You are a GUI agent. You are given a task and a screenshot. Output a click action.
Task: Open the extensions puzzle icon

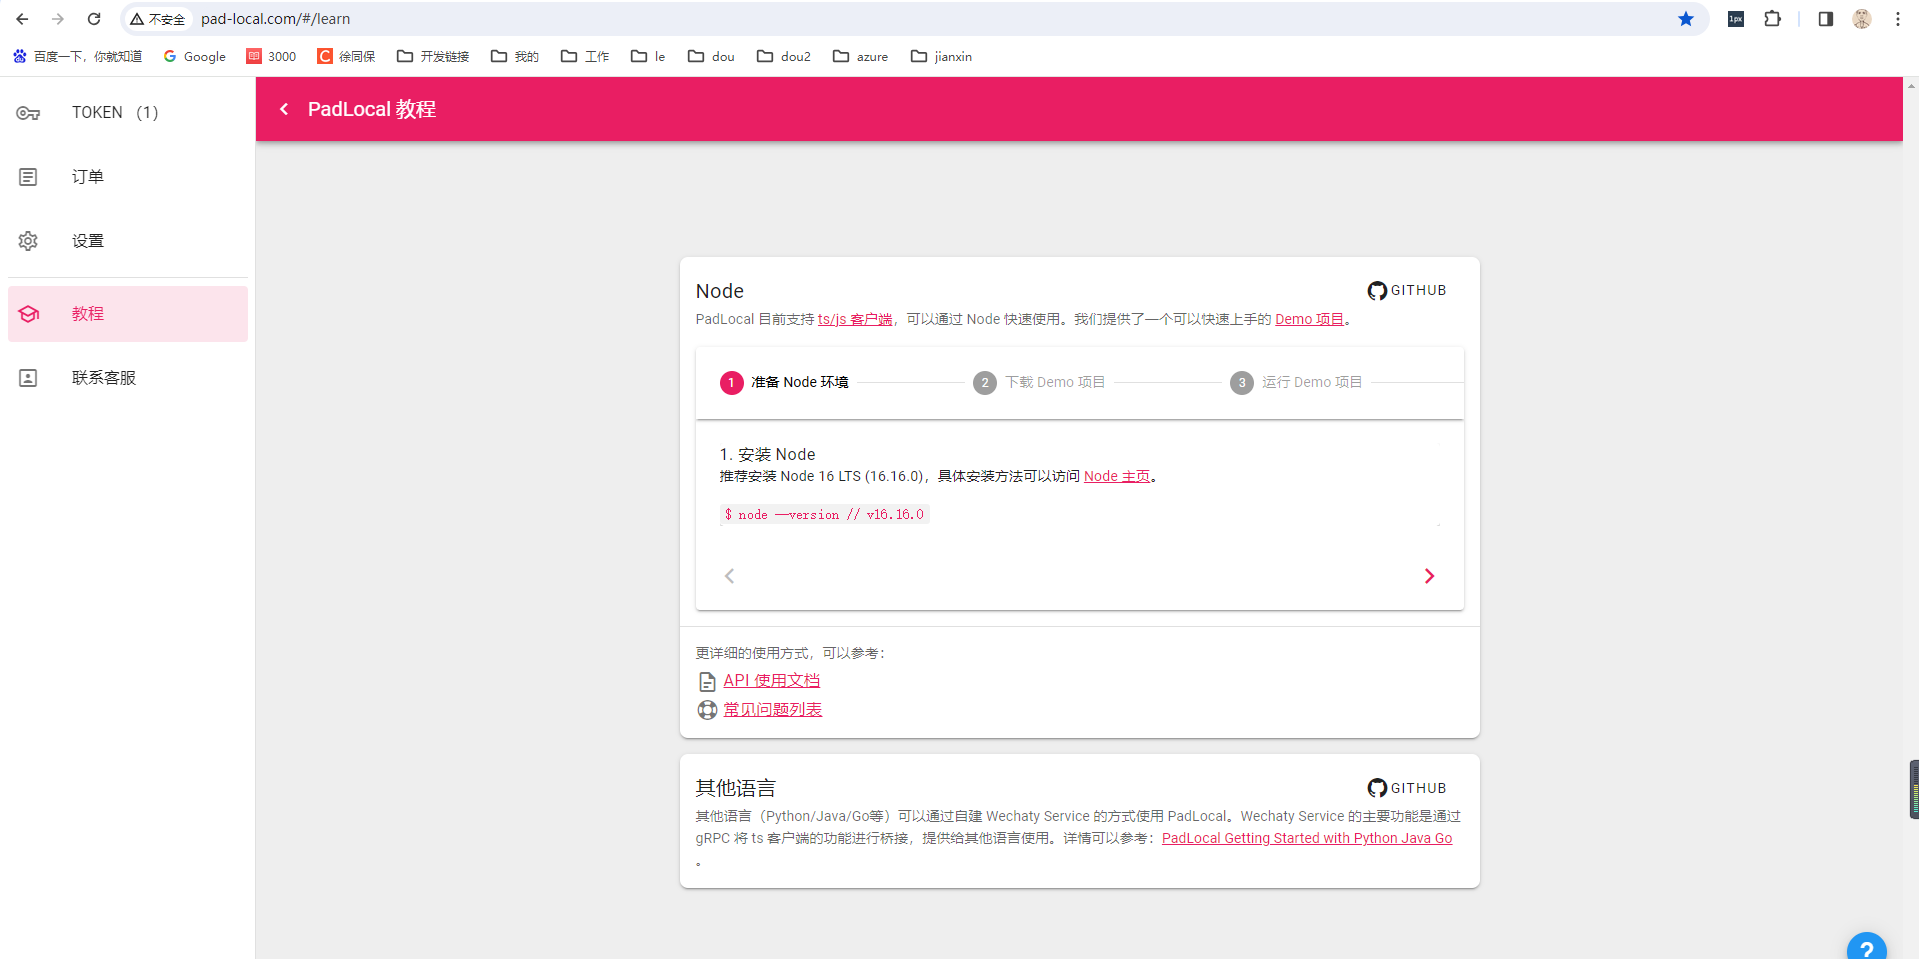point(1772,19)
